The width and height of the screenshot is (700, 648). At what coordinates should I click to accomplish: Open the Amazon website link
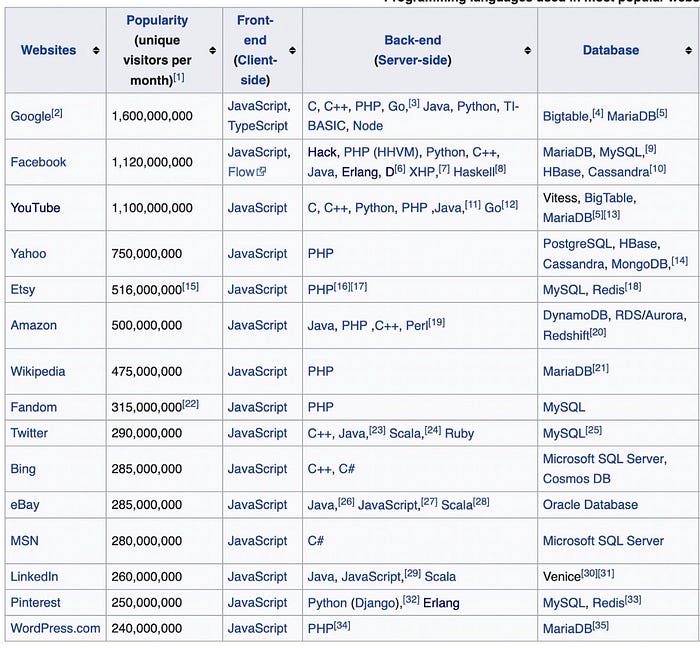click(x=33, y=325)
